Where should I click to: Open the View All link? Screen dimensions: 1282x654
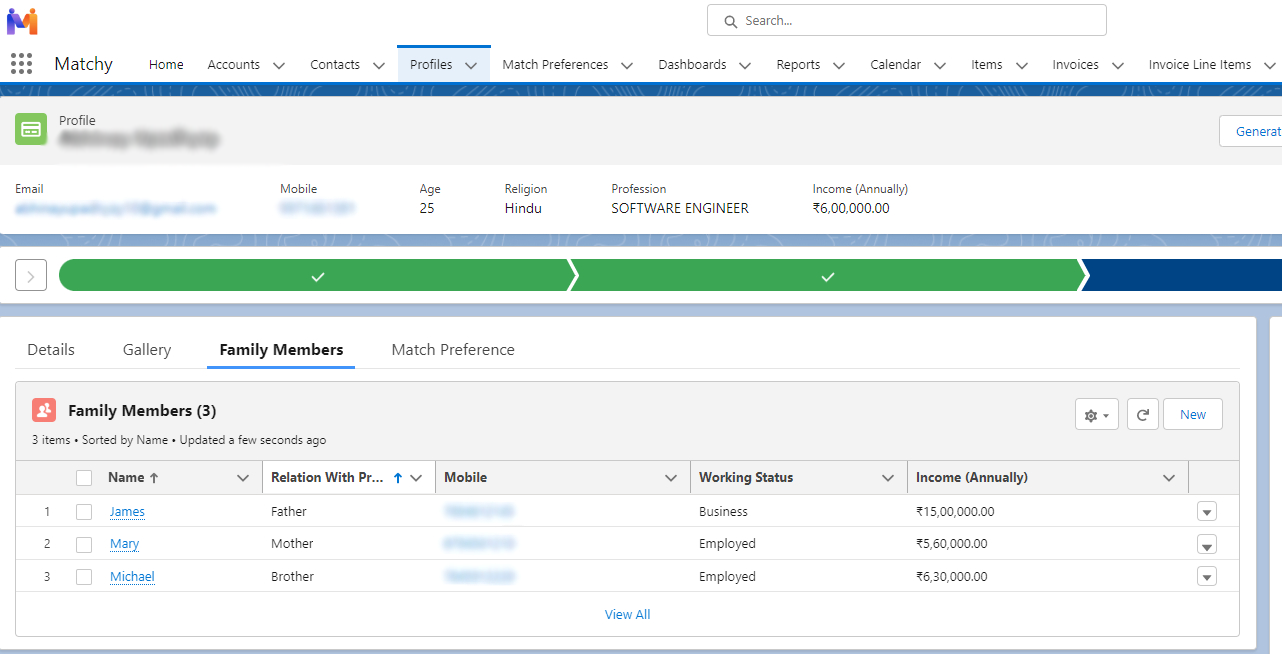(x=627, y=614)
